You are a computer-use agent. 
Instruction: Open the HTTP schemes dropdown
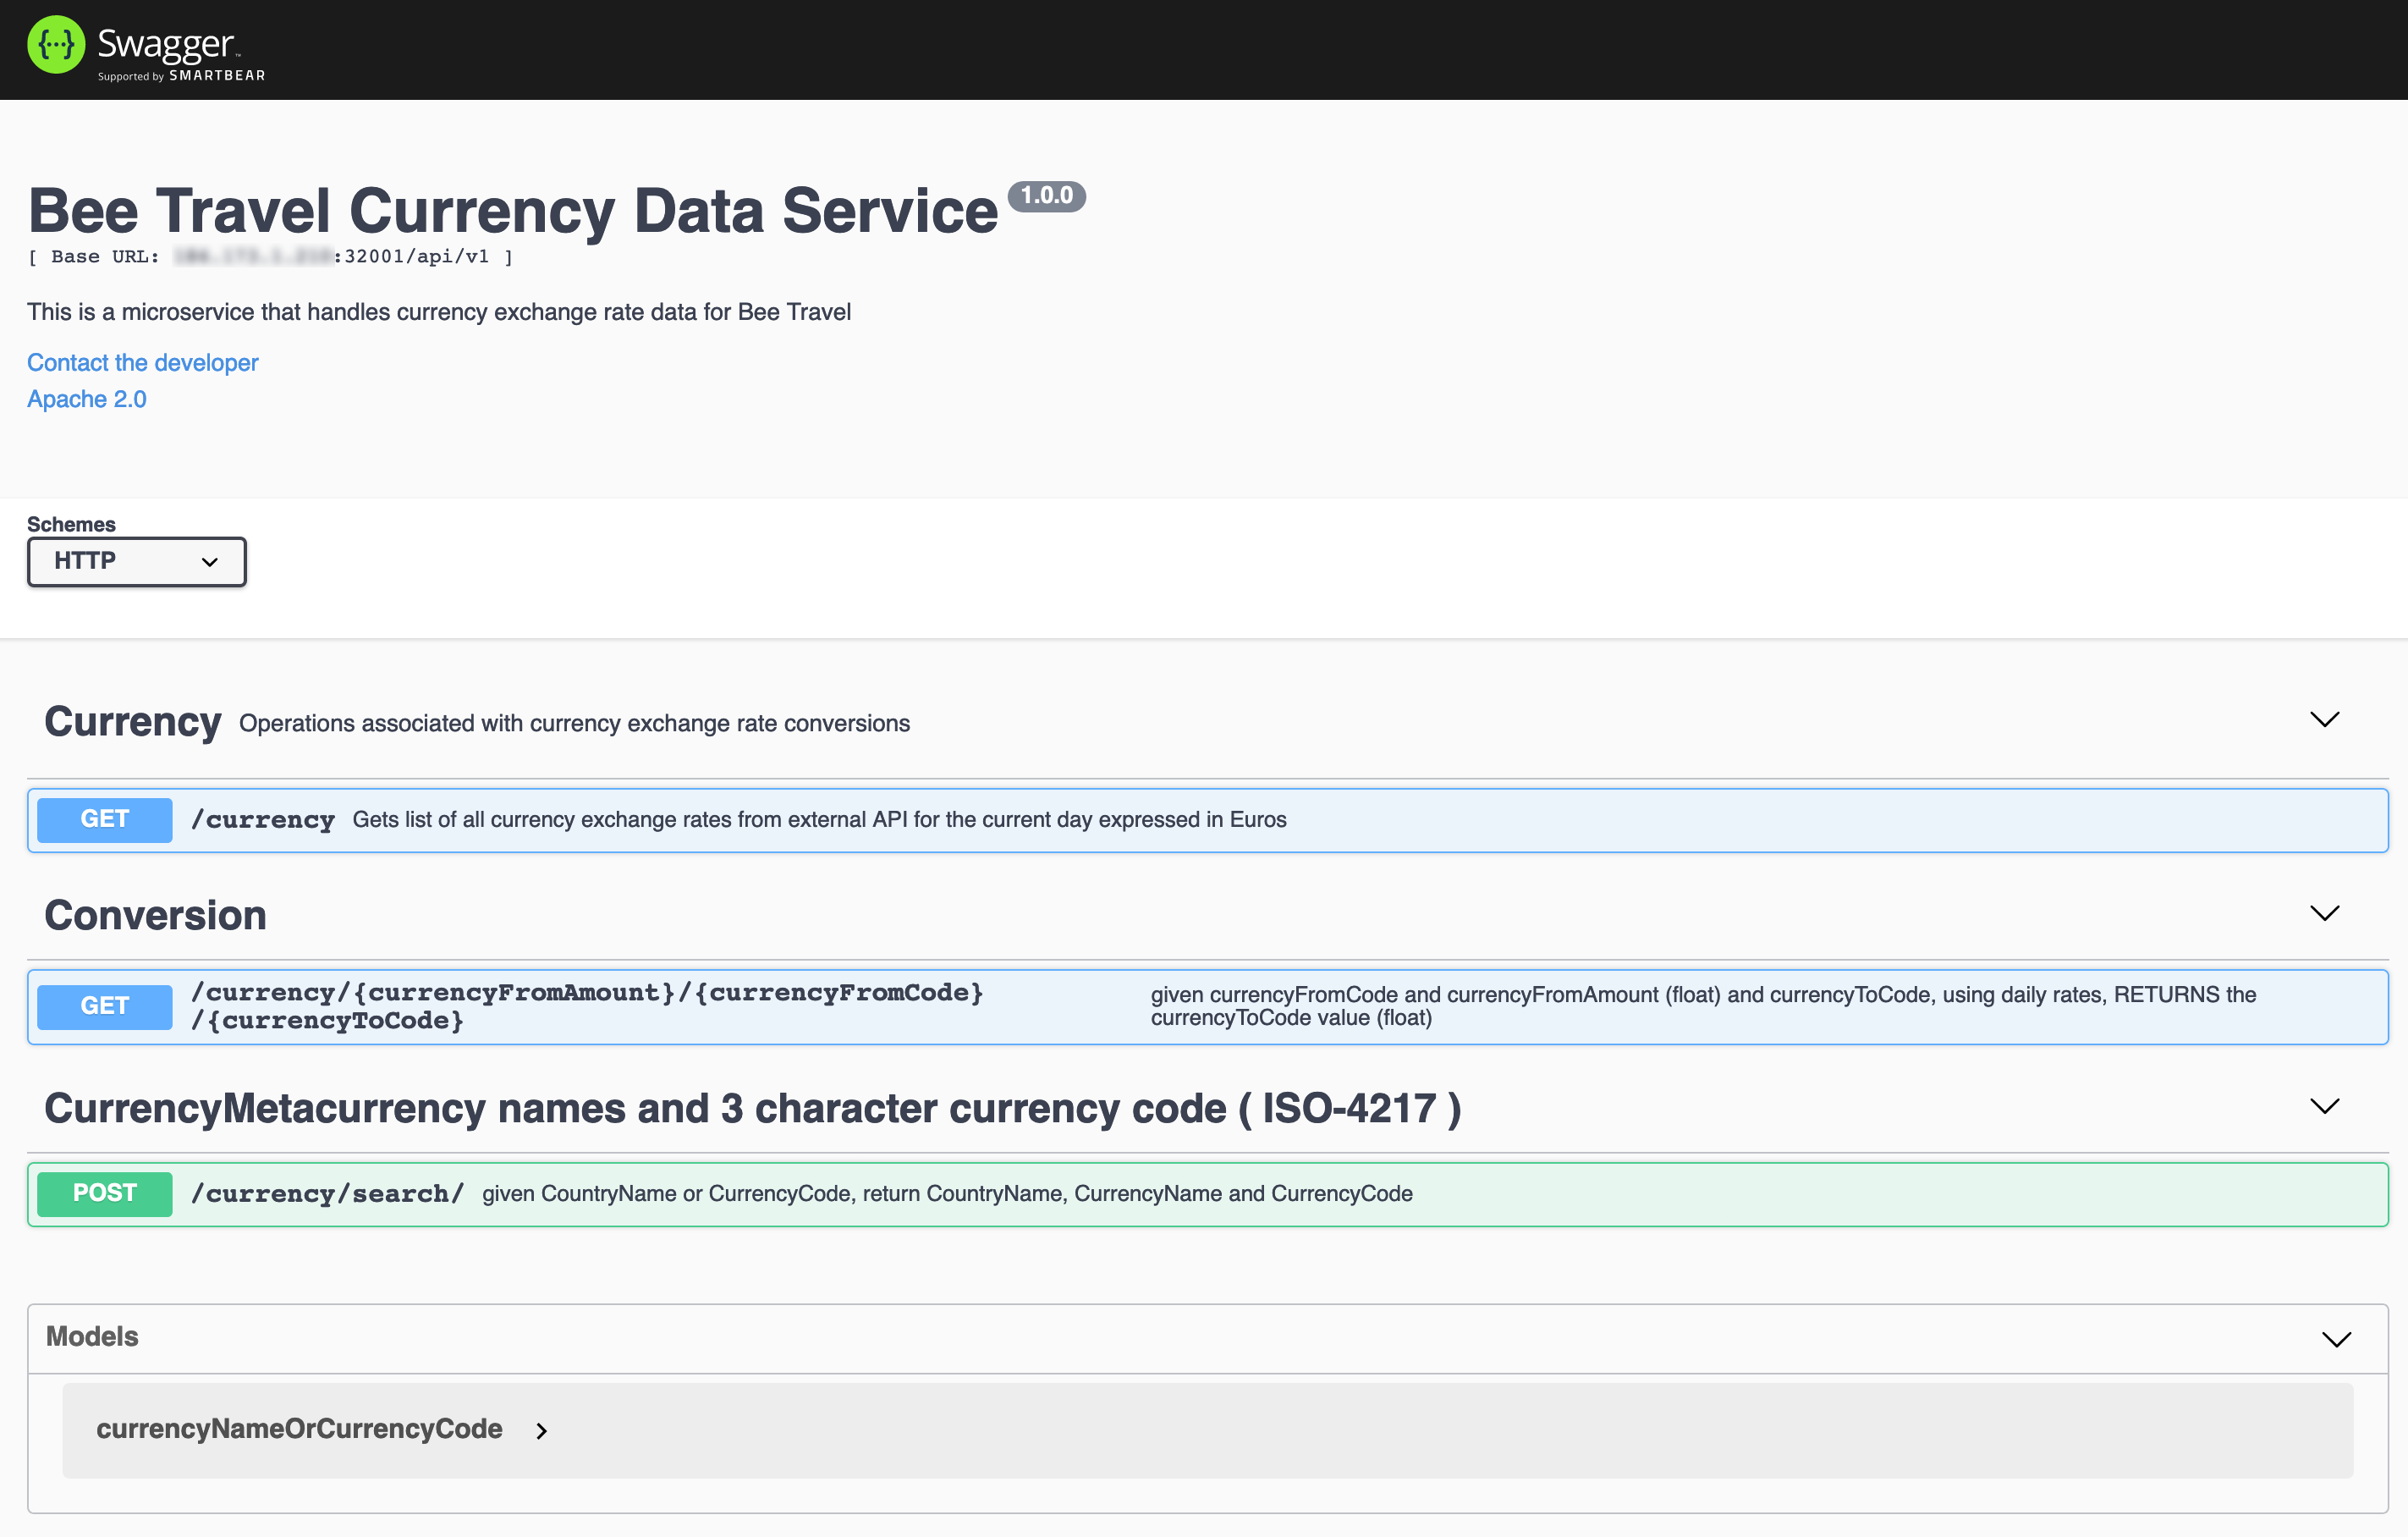(x=136, y=561)
